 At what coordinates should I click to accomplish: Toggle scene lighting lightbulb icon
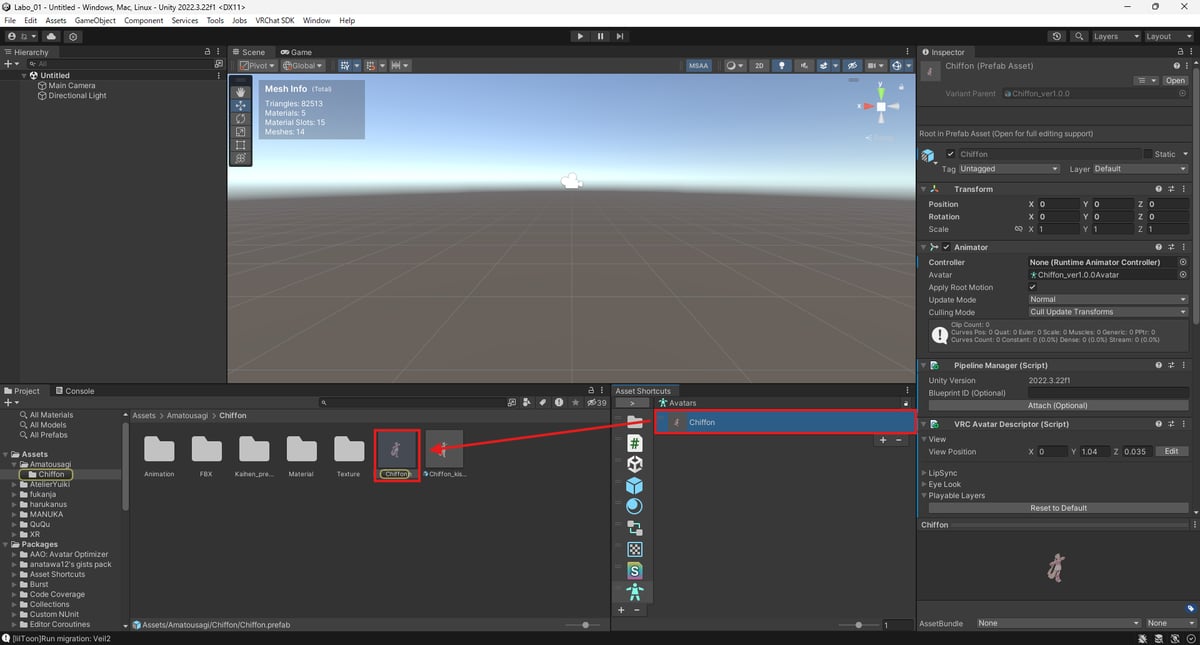coord(782,66)
